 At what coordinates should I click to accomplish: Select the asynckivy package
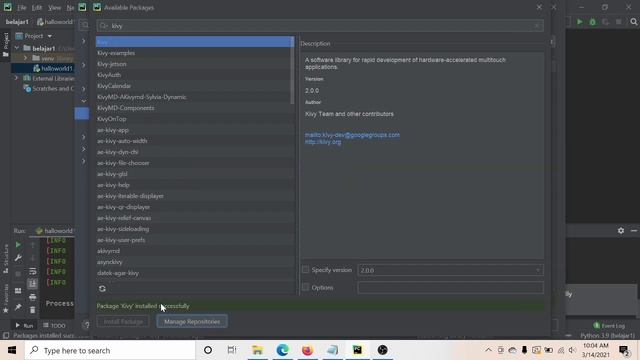tap(195, 262)
